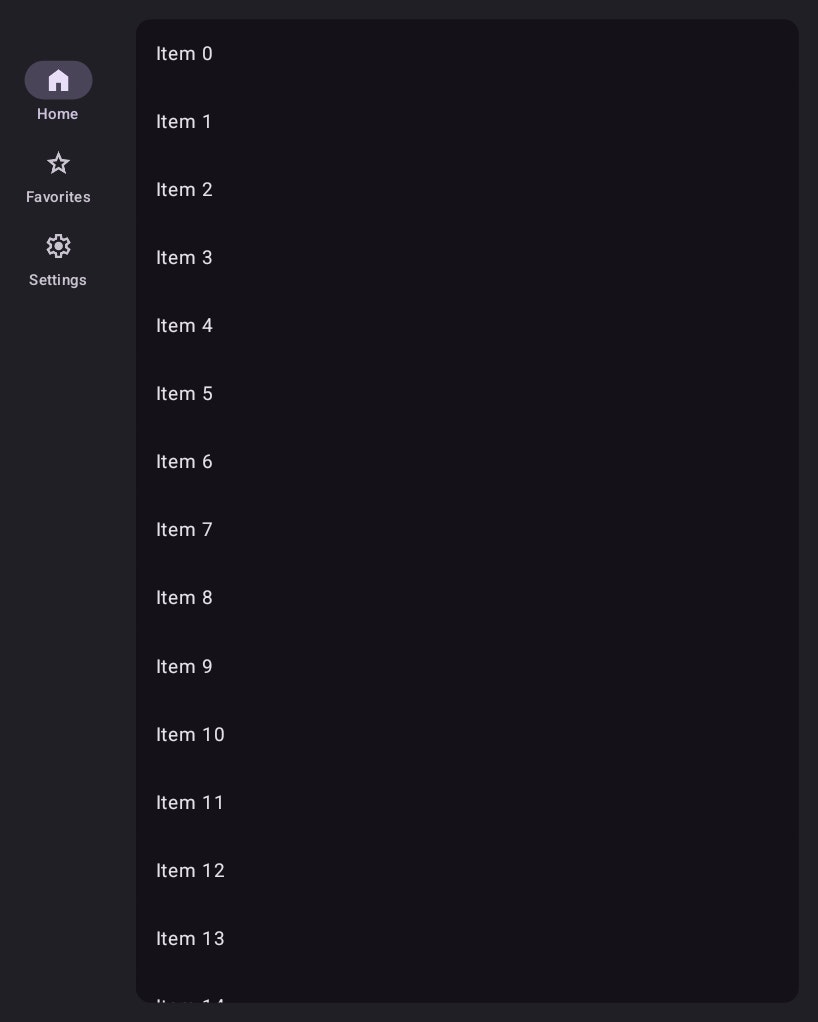Choose Item 3 in the list
The height and width of the screenshot is (1022, 818).
pyautogui.click(x=184, y=258)
